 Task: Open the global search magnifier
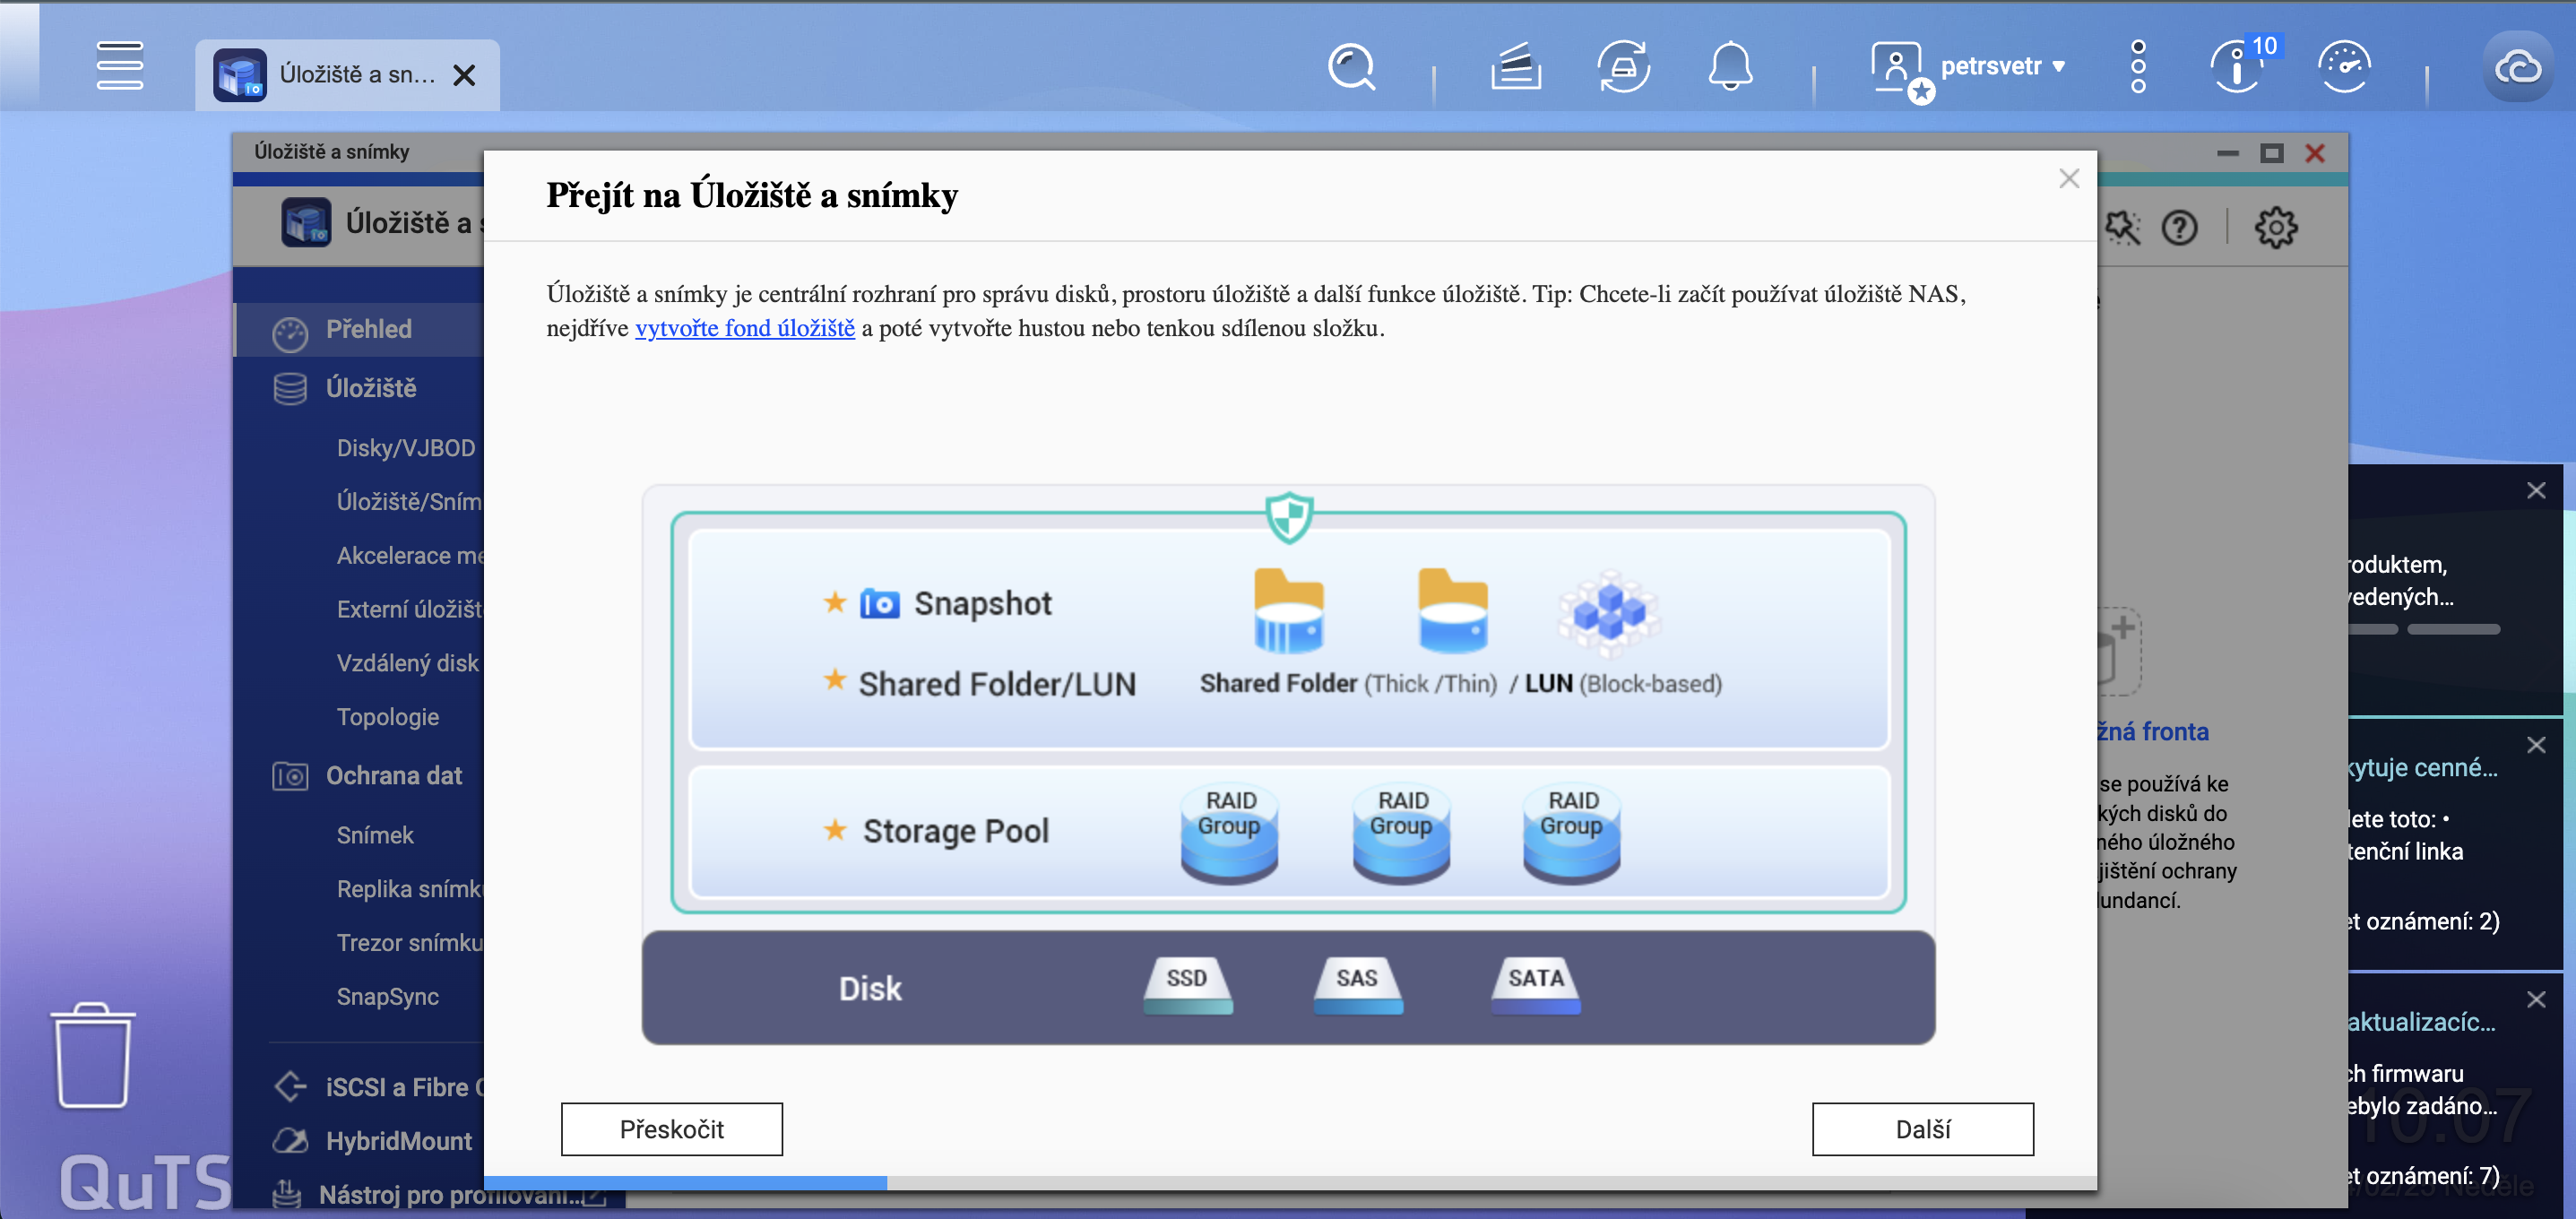coord(1352,66)
